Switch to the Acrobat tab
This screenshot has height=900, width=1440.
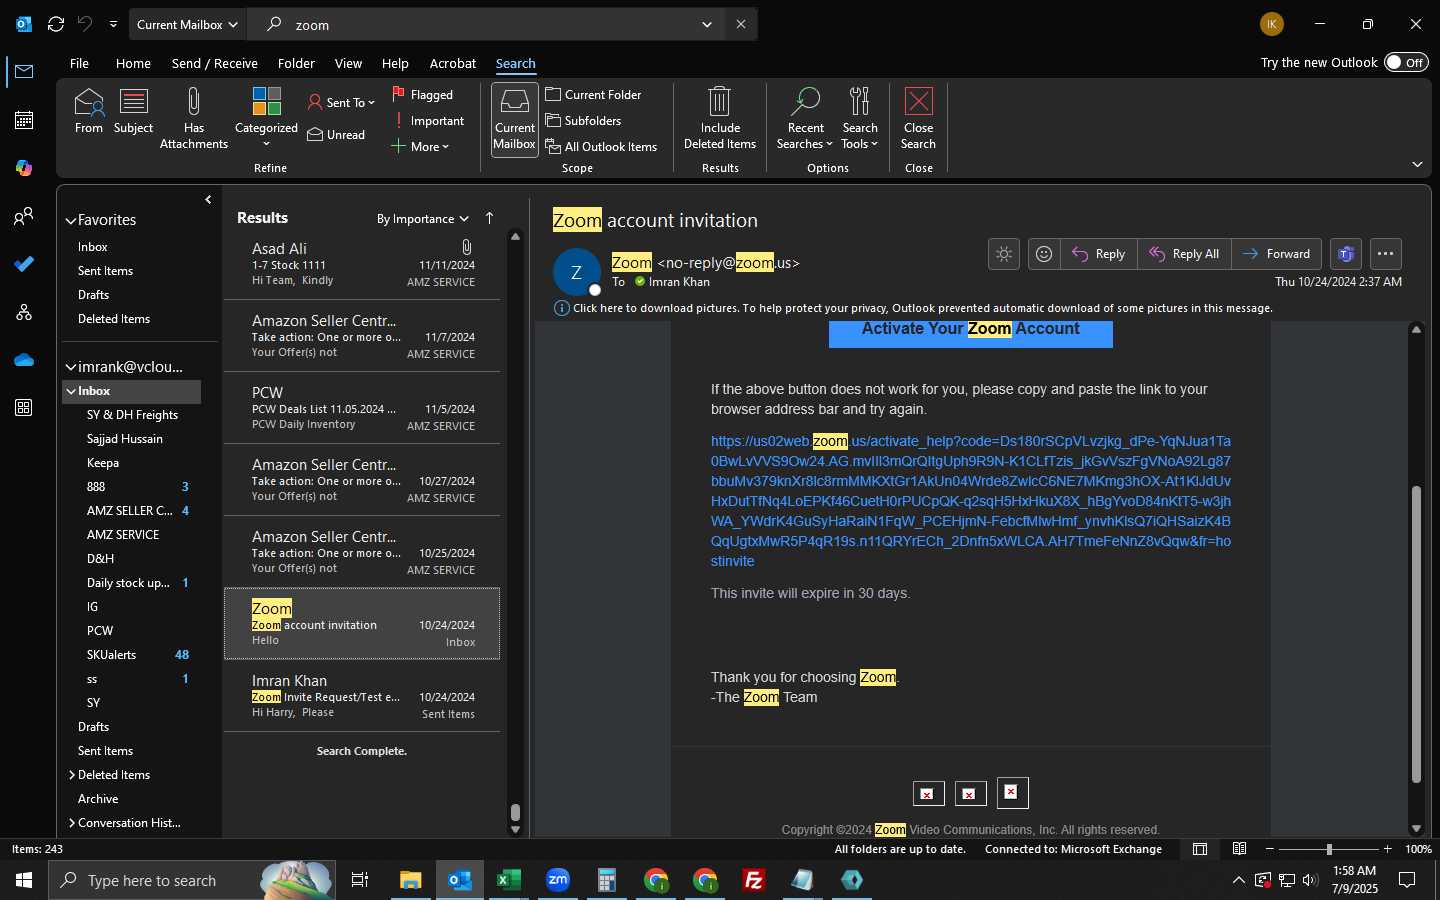click(x=453, y=63)
